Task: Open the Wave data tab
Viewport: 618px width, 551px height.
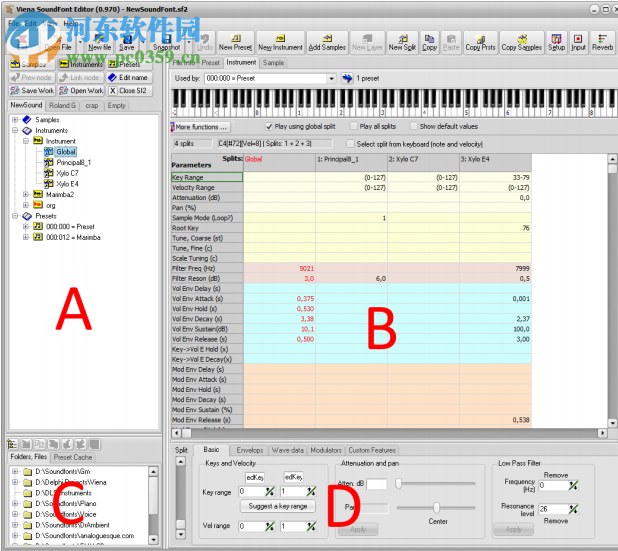Action: [x=288, y=450]
